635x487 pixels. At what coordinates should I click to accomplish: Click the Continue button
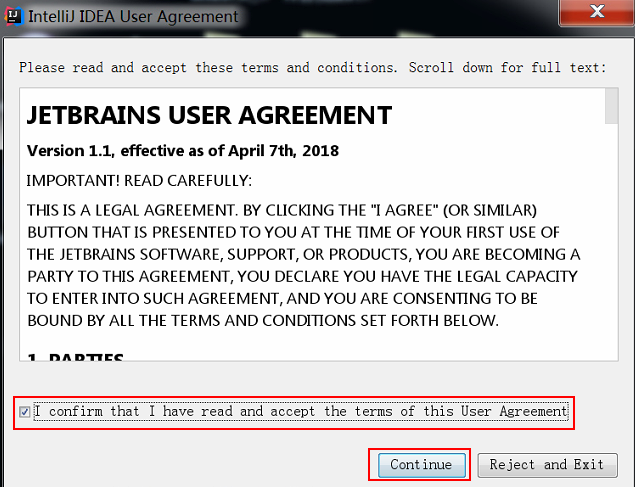point(422,465)
